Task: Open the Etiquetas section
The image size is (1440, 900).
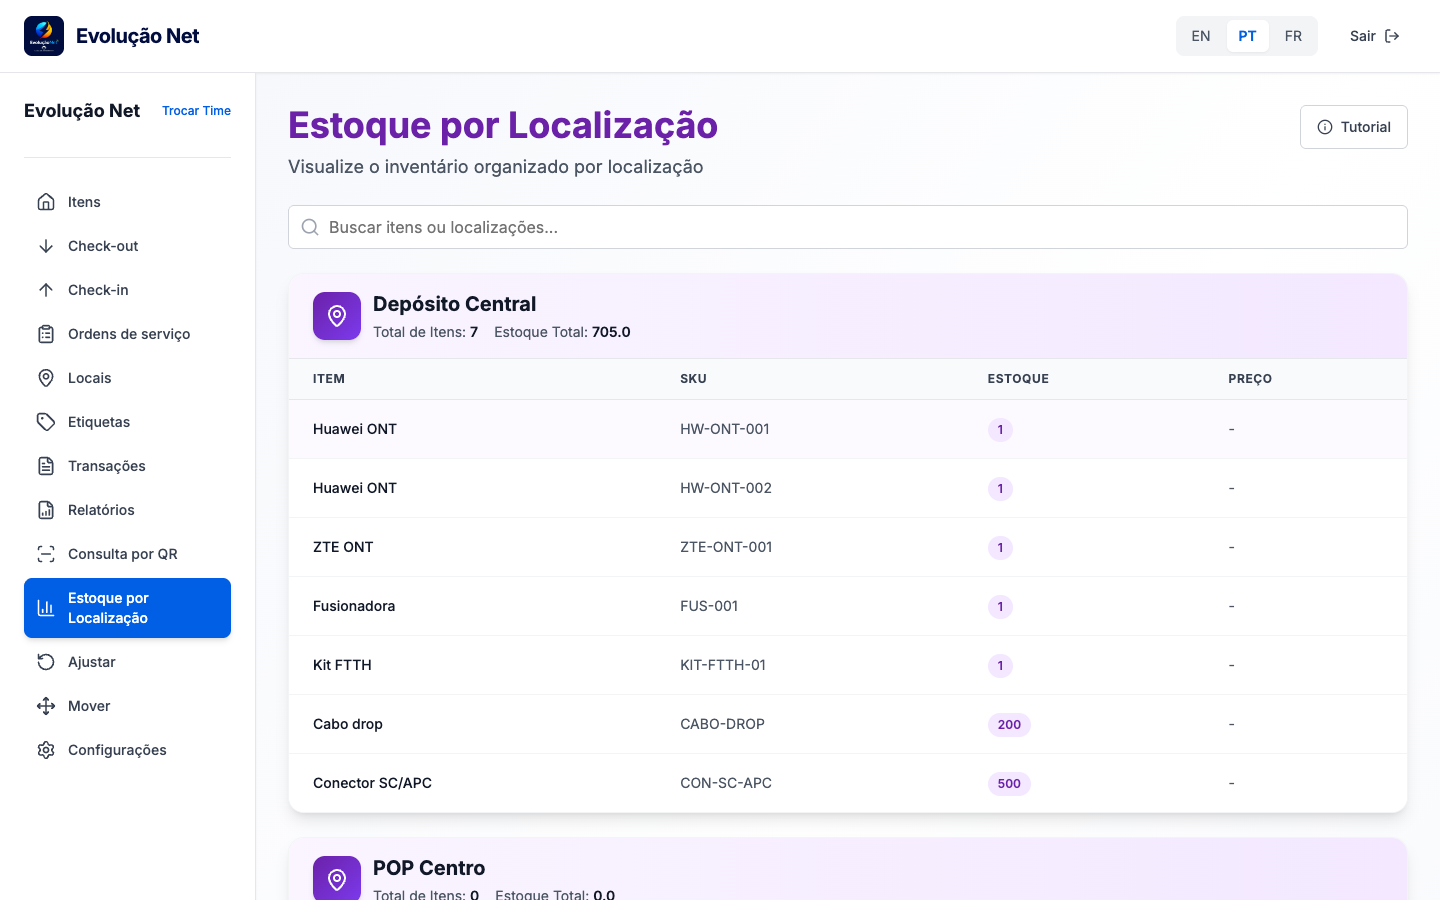Action: click(x=127, y=422)
